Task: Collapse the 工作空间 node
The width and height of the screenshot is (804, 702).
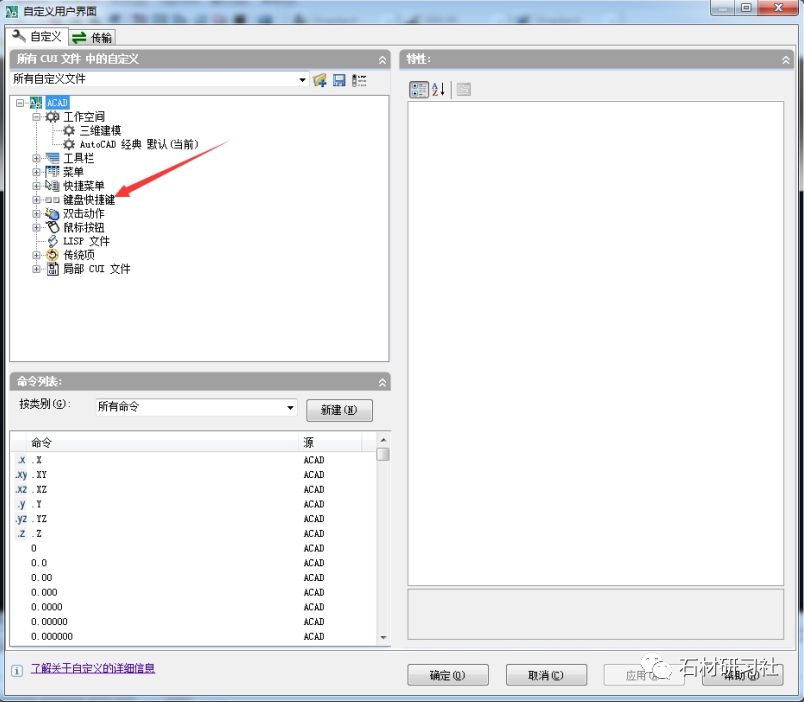Action: tap(36, 117)
